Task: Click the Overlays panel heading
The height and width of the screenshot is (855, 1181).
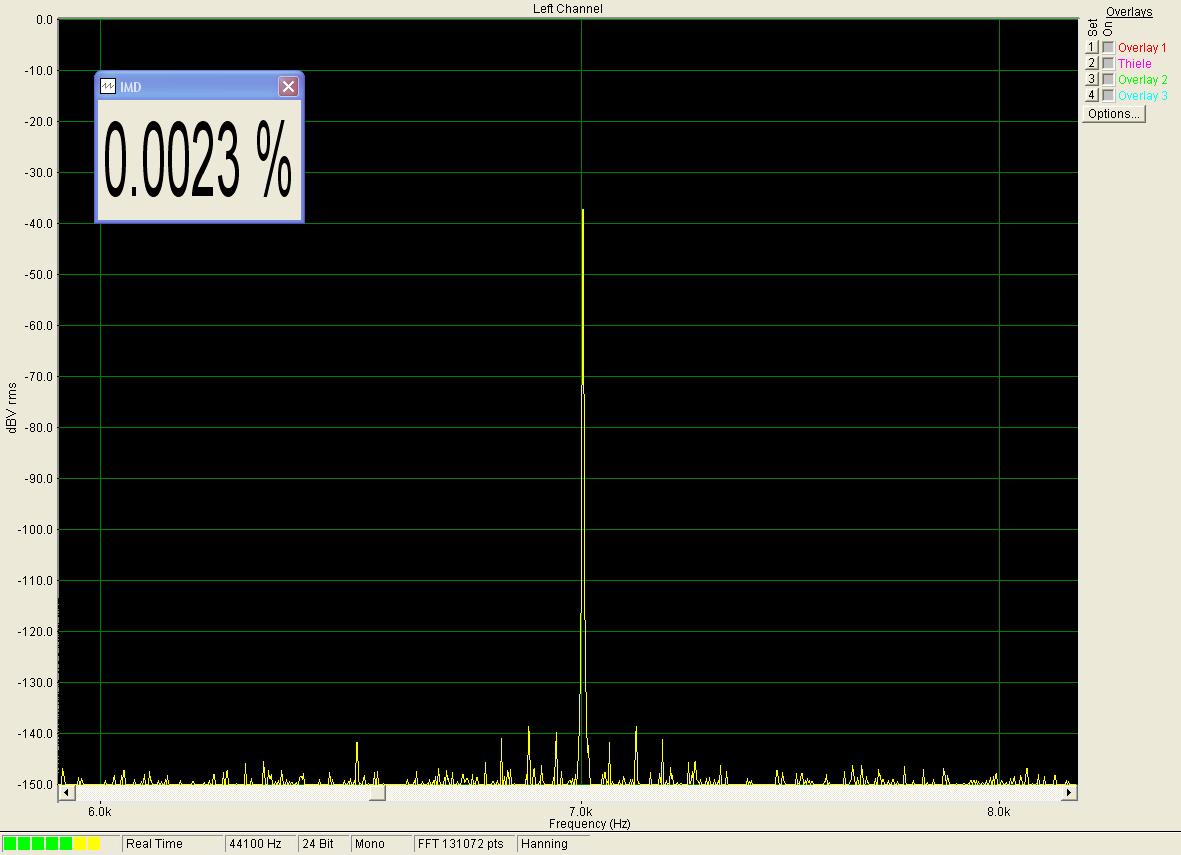Action: click(x=1129, y=11)
